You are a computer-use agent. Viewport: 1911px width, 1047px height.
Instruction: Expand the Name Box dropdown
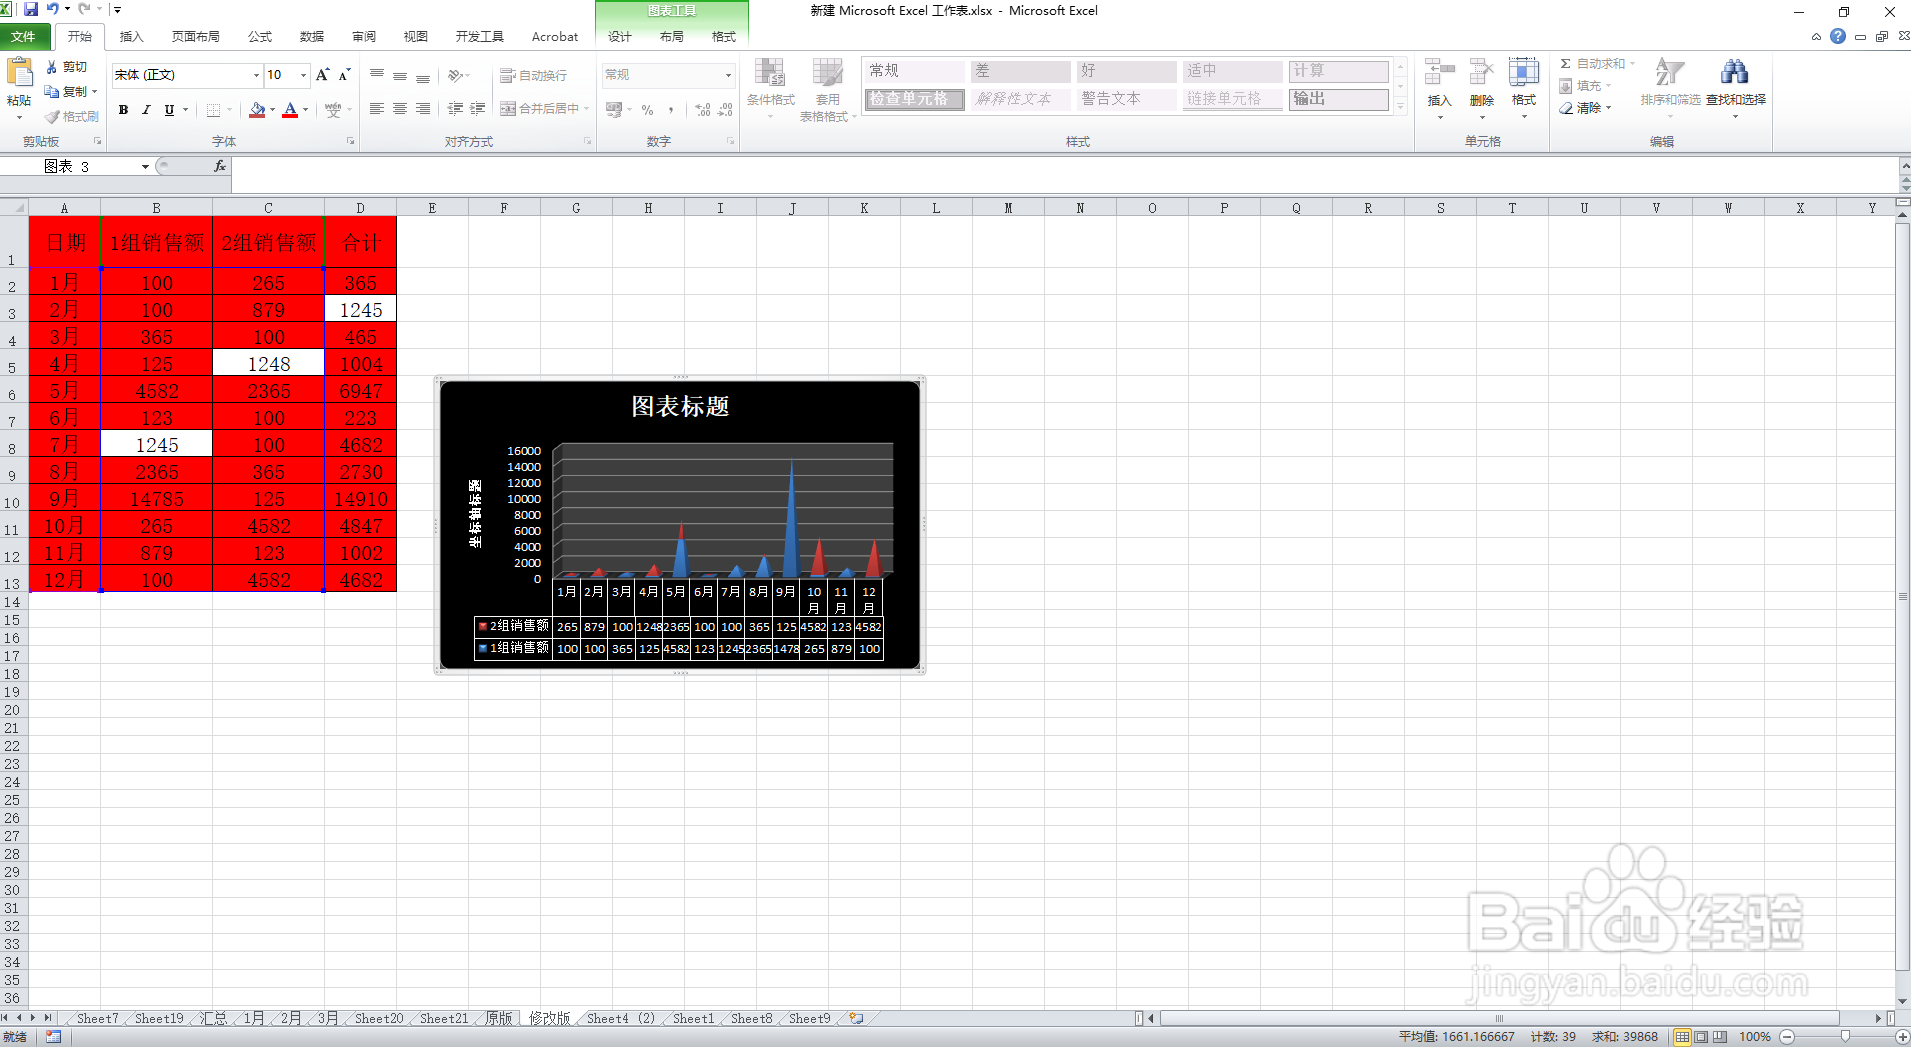[x=145, y=167]
